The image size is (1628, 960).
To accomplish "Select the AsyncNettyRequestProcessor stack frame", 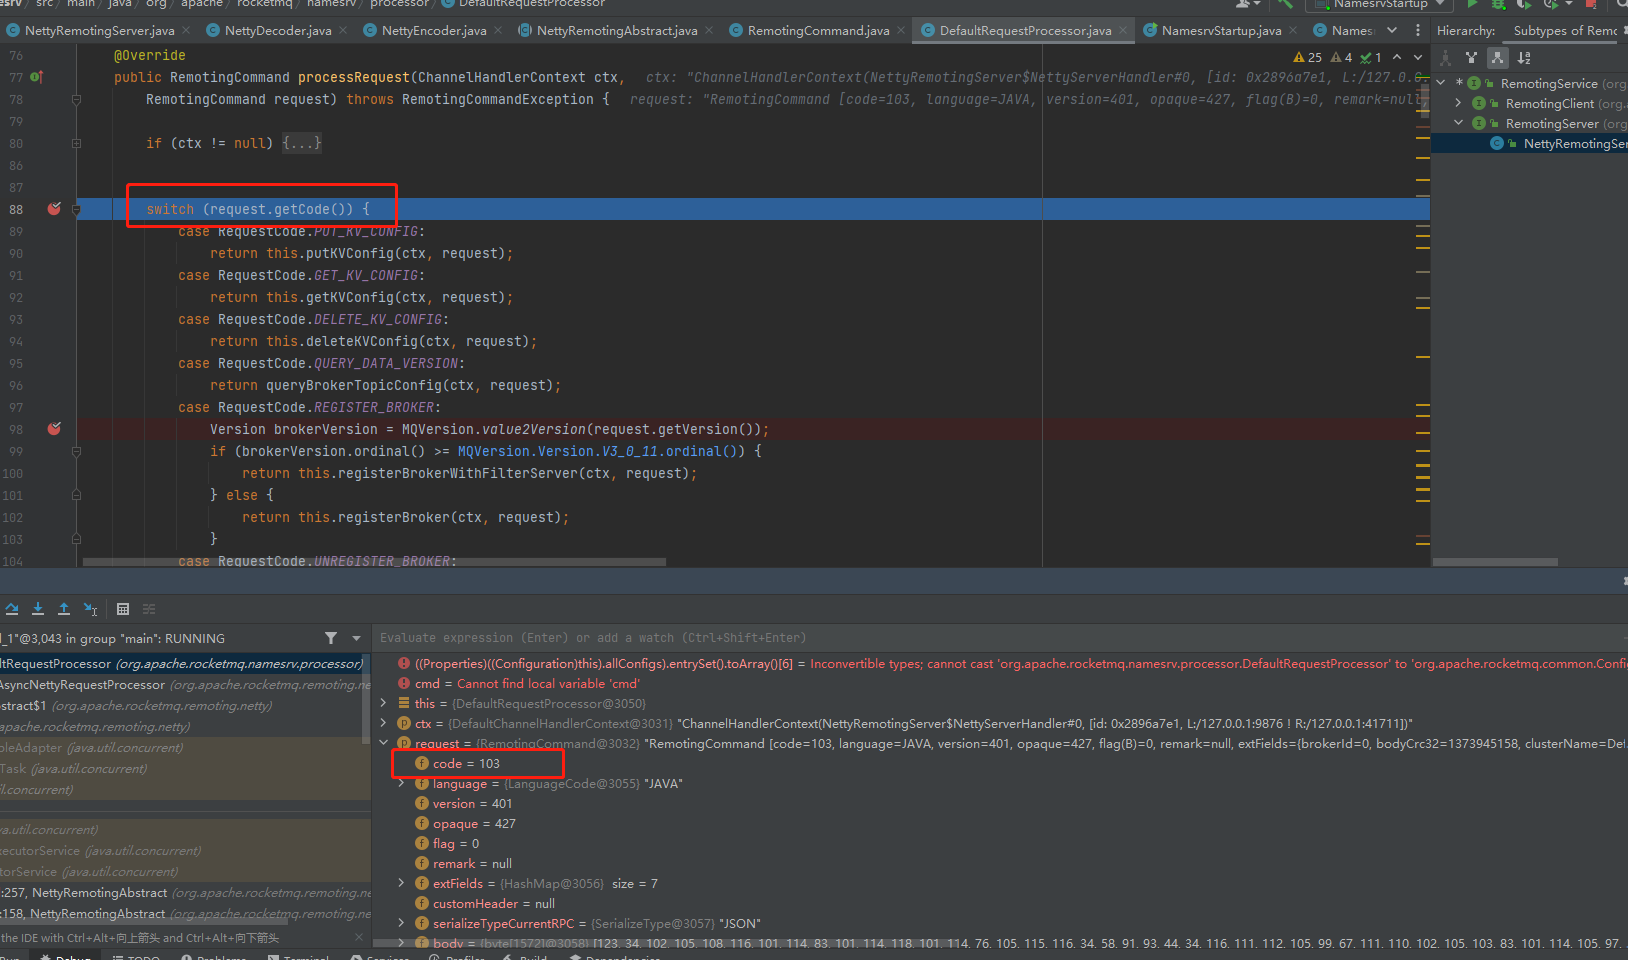I will [183, 684].
